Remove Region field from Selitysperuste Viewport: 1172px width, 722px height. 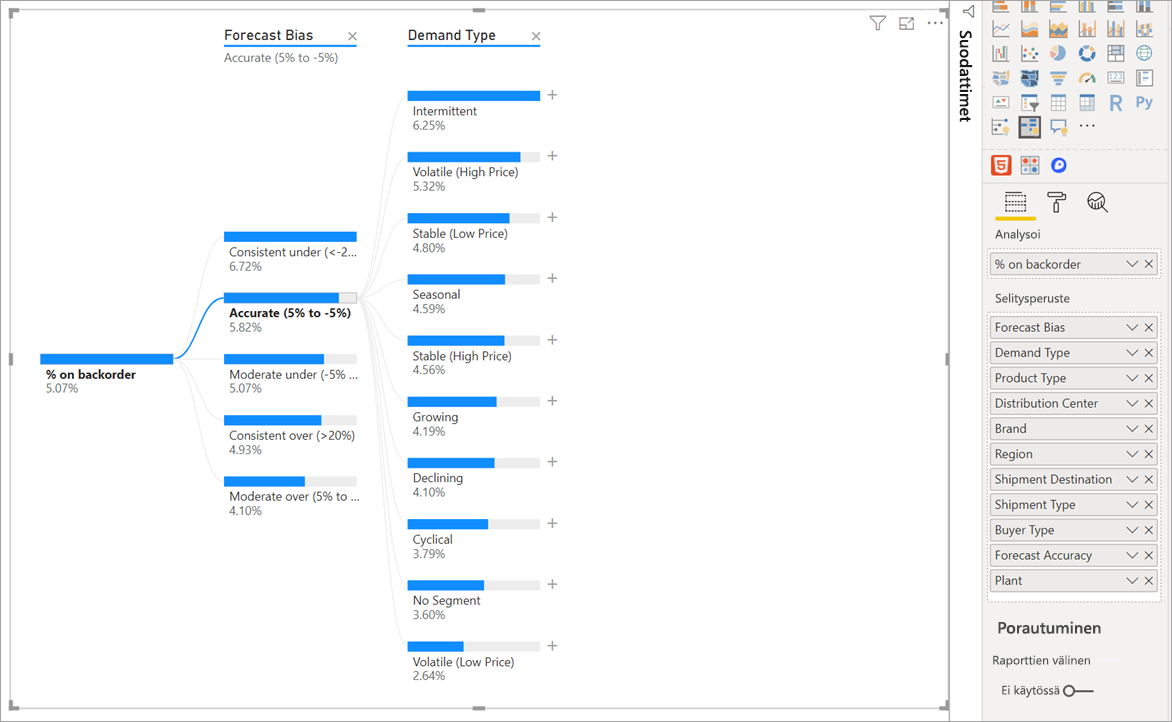(1149, 454)
